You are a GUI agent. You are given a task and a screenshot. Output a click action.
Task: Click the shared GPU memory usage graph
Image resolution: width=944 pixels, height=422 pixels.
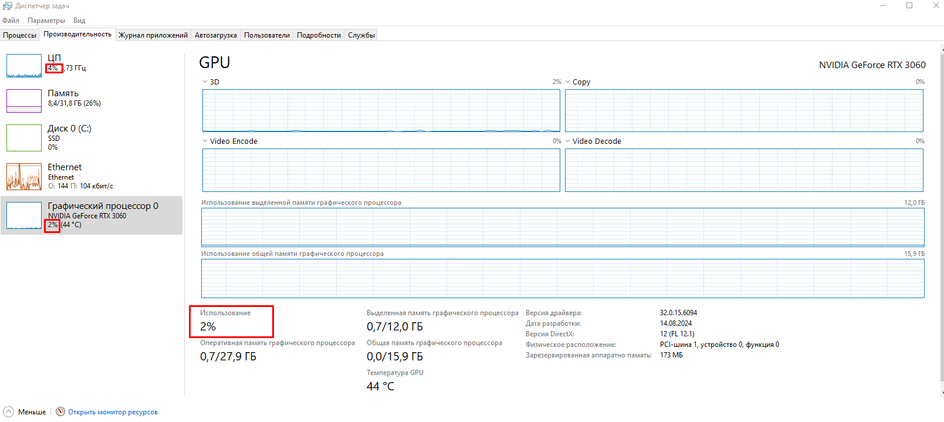(x=562, y=279)
